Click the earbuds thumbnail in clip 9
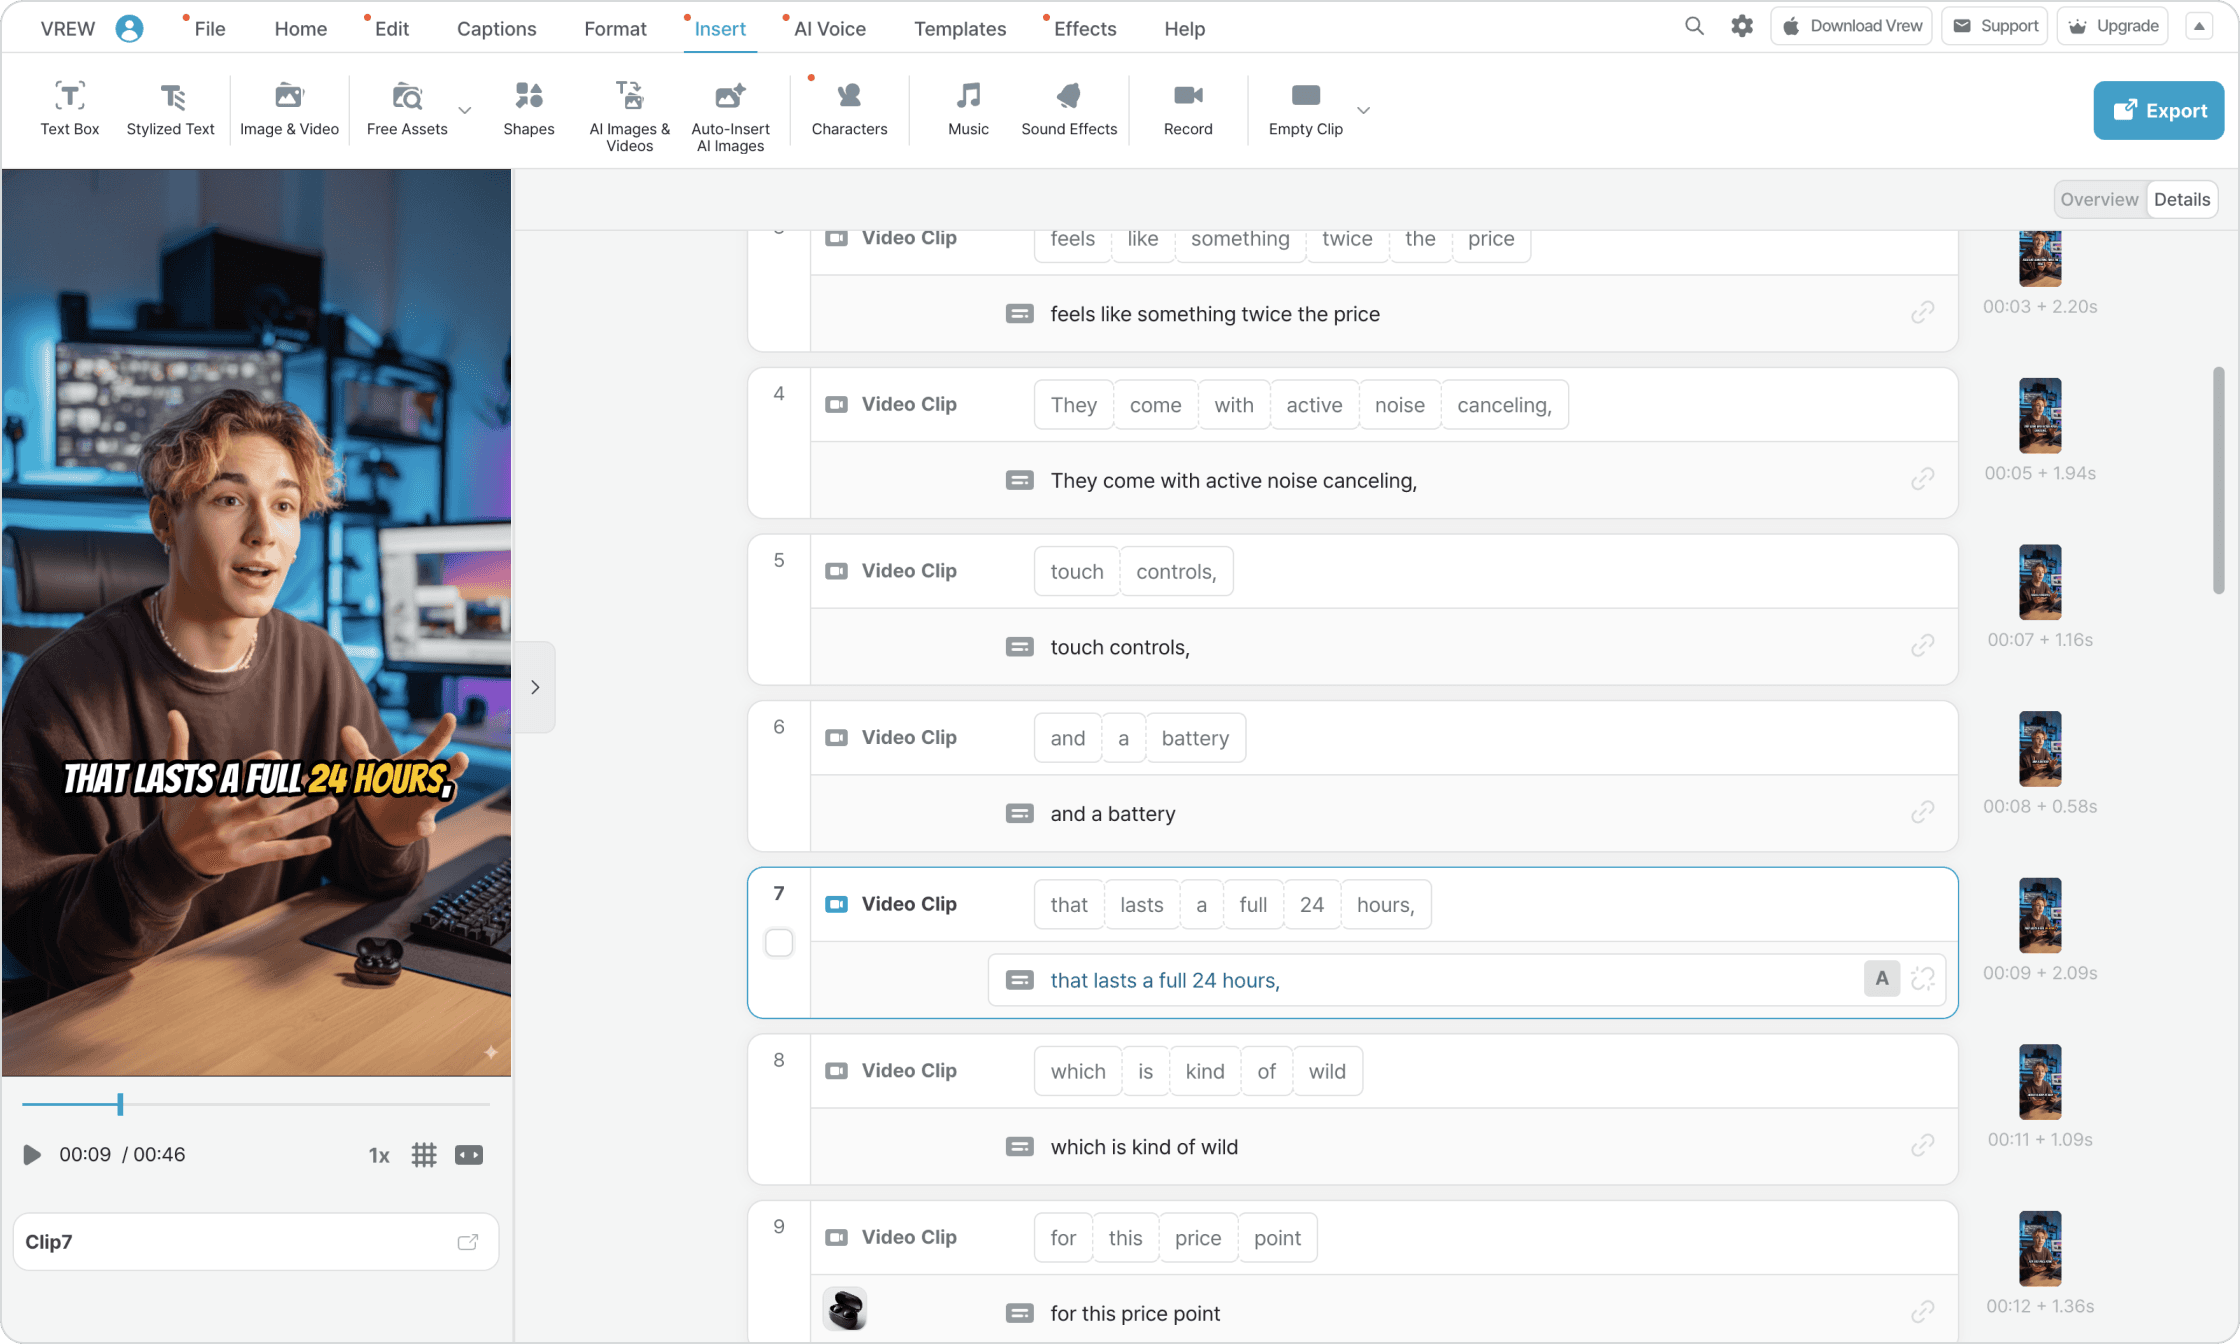Image resolution: width=2240 pixels, height=1344 pixels. coord(844,1309)
